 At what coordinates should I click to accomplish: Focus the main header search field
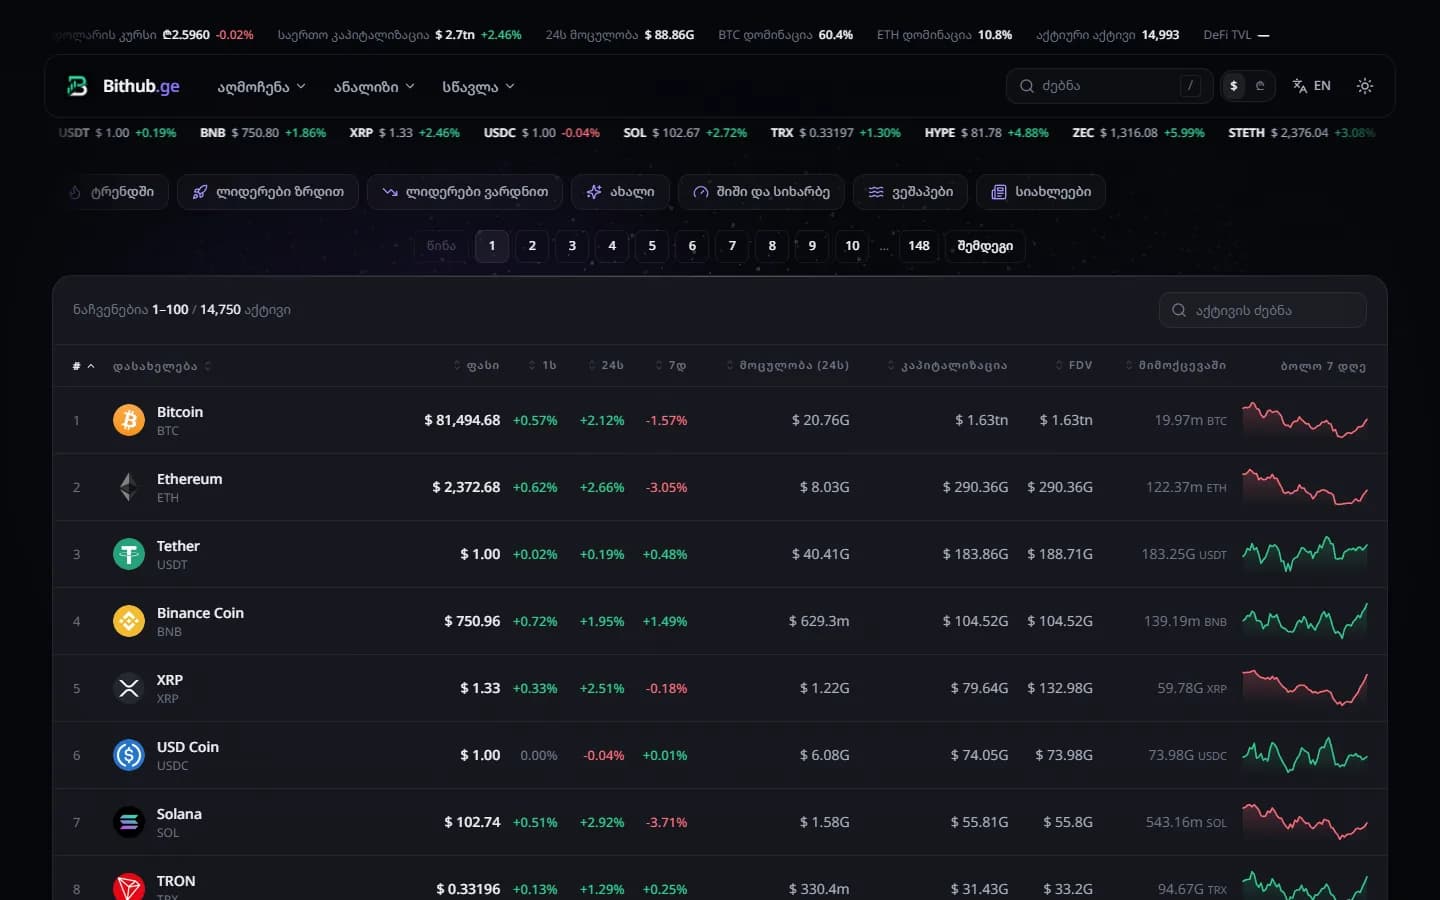[1109, 86]
